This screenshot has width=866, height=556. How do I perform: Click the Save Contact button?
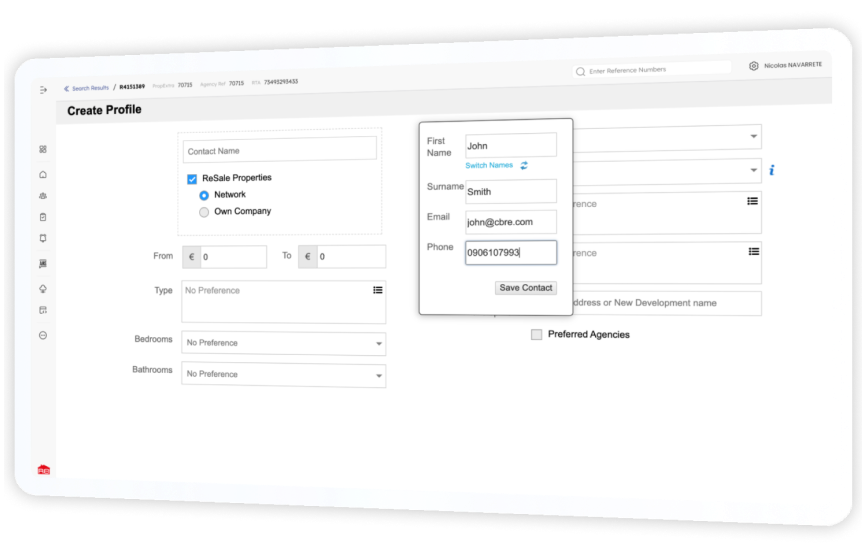point(525,288)
